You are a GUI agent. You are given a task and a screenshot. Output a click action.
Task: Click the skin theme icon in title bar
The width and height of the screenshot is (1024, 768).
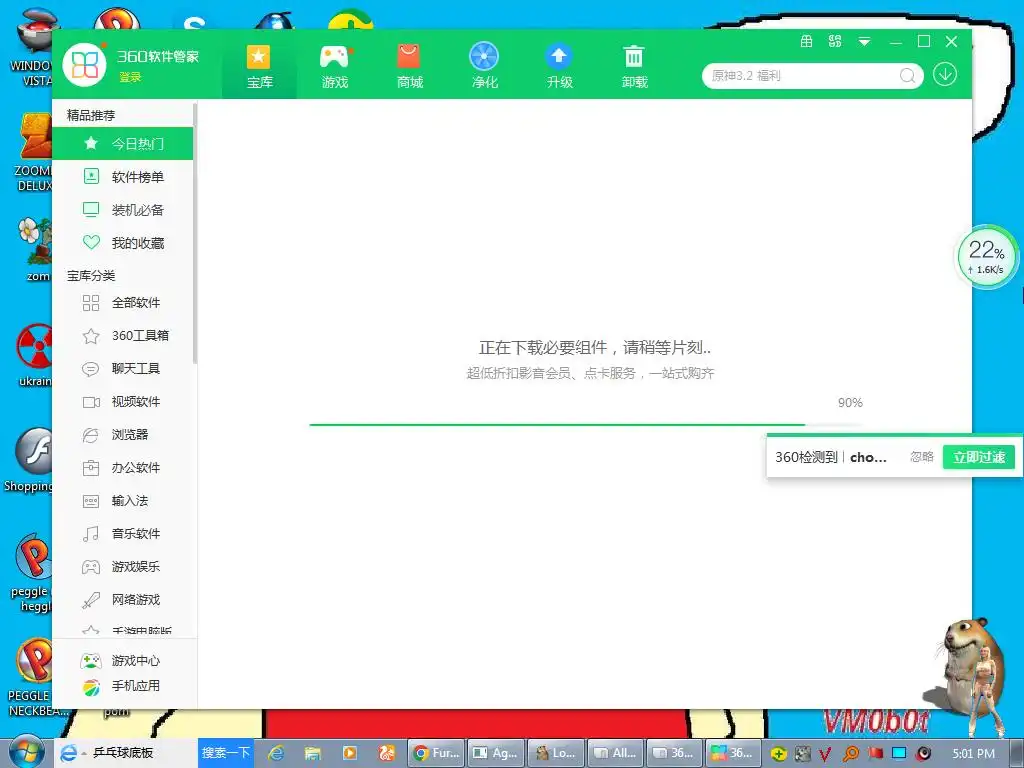[835, 42]
